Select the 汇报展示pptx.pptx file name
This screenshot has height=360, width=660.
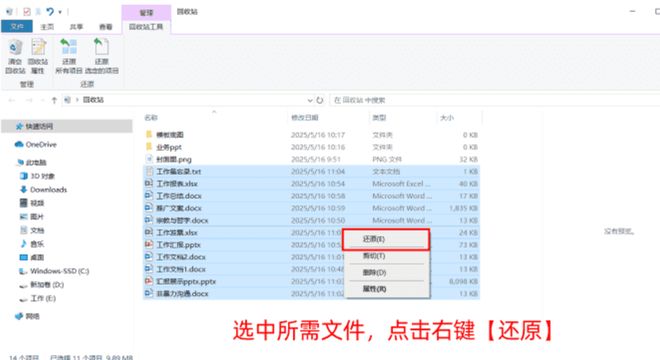186,281
